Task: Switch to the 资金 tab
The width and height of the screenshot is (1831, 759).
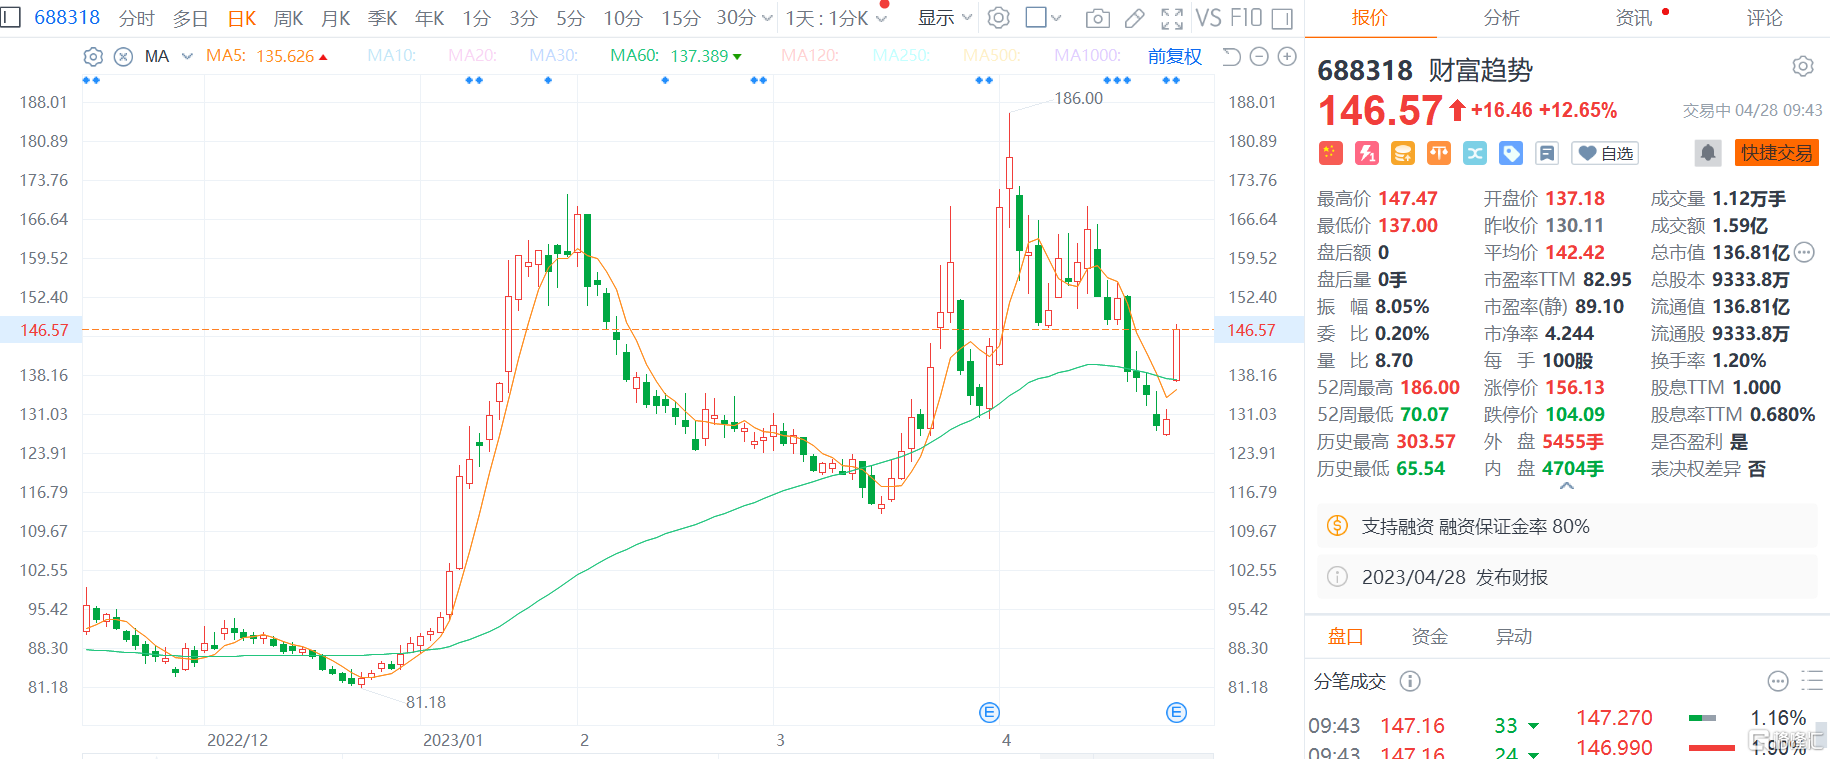Action: pos(1429,636)
